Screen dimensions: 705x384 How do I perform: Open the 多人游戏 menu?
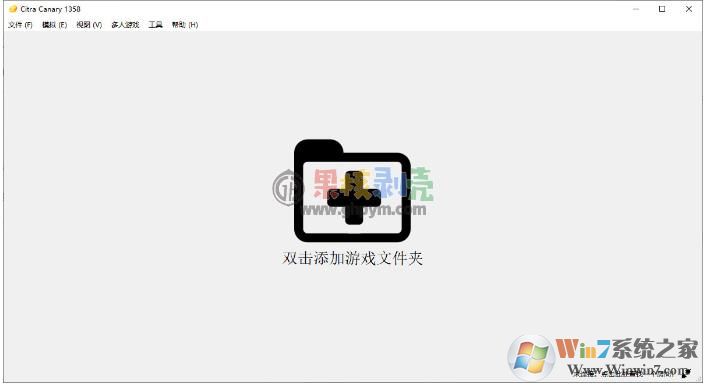(125, 25)
